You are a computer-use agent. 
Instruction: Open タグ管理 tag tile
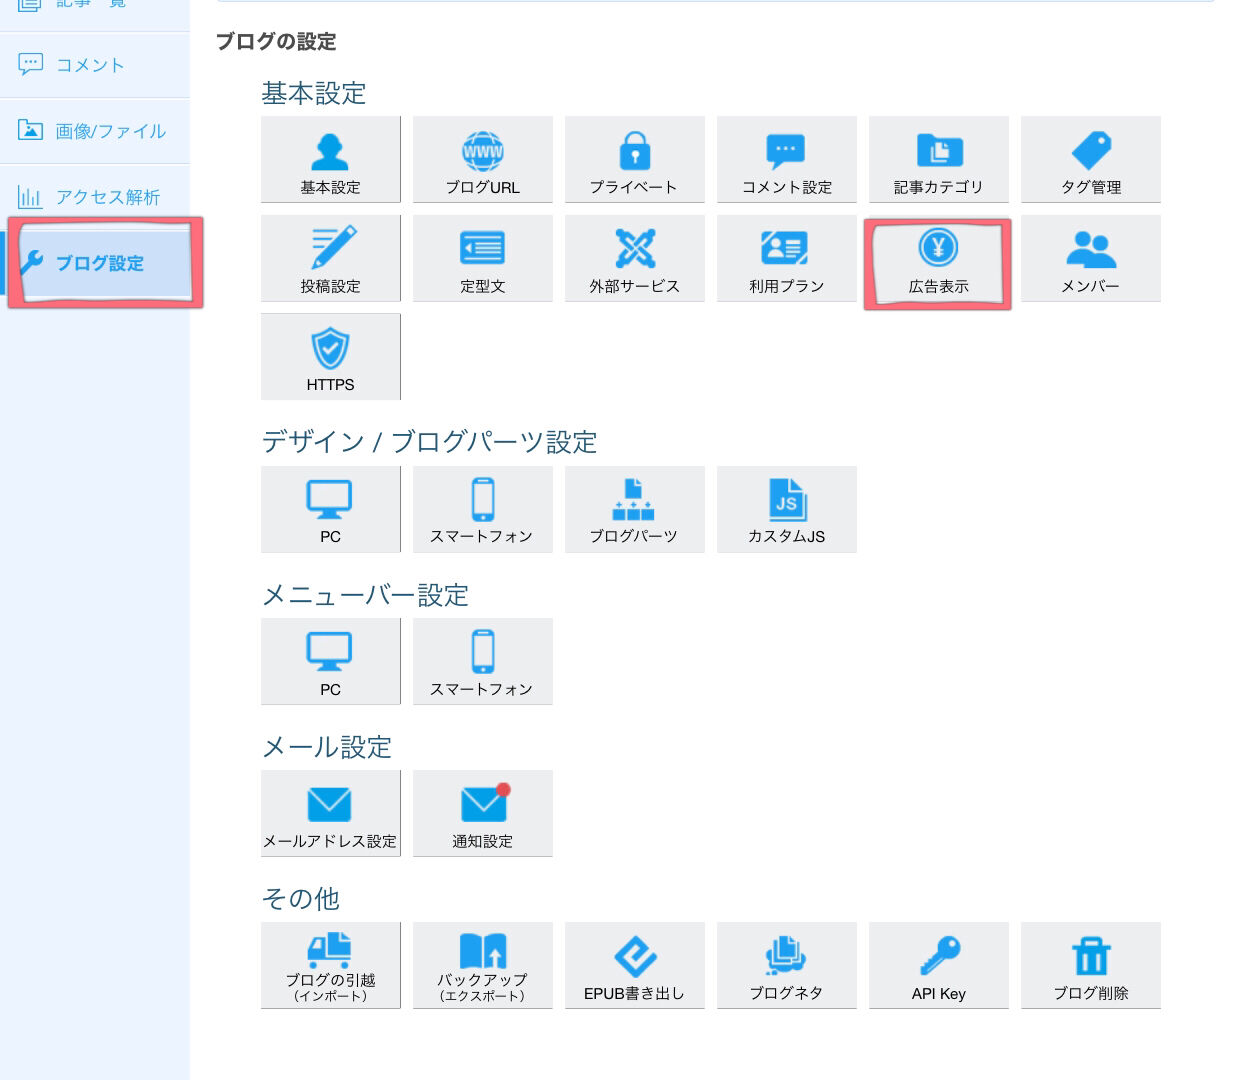[x=1091, y=159]
